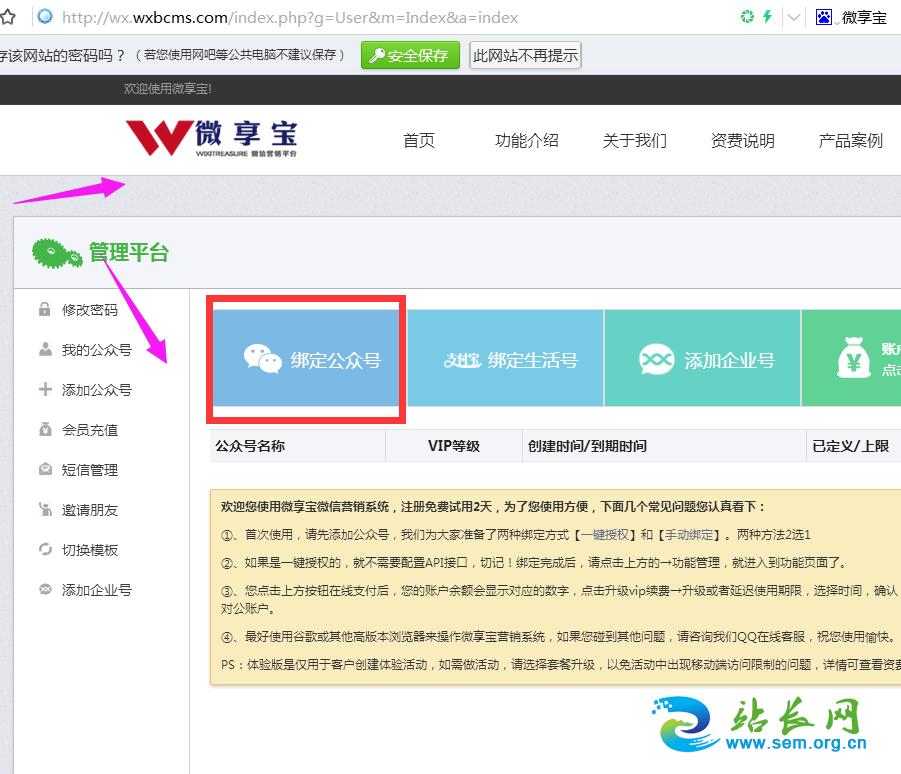Click the 一键授权 link in the notice
901x774 pixels.
tap(605, 535)
